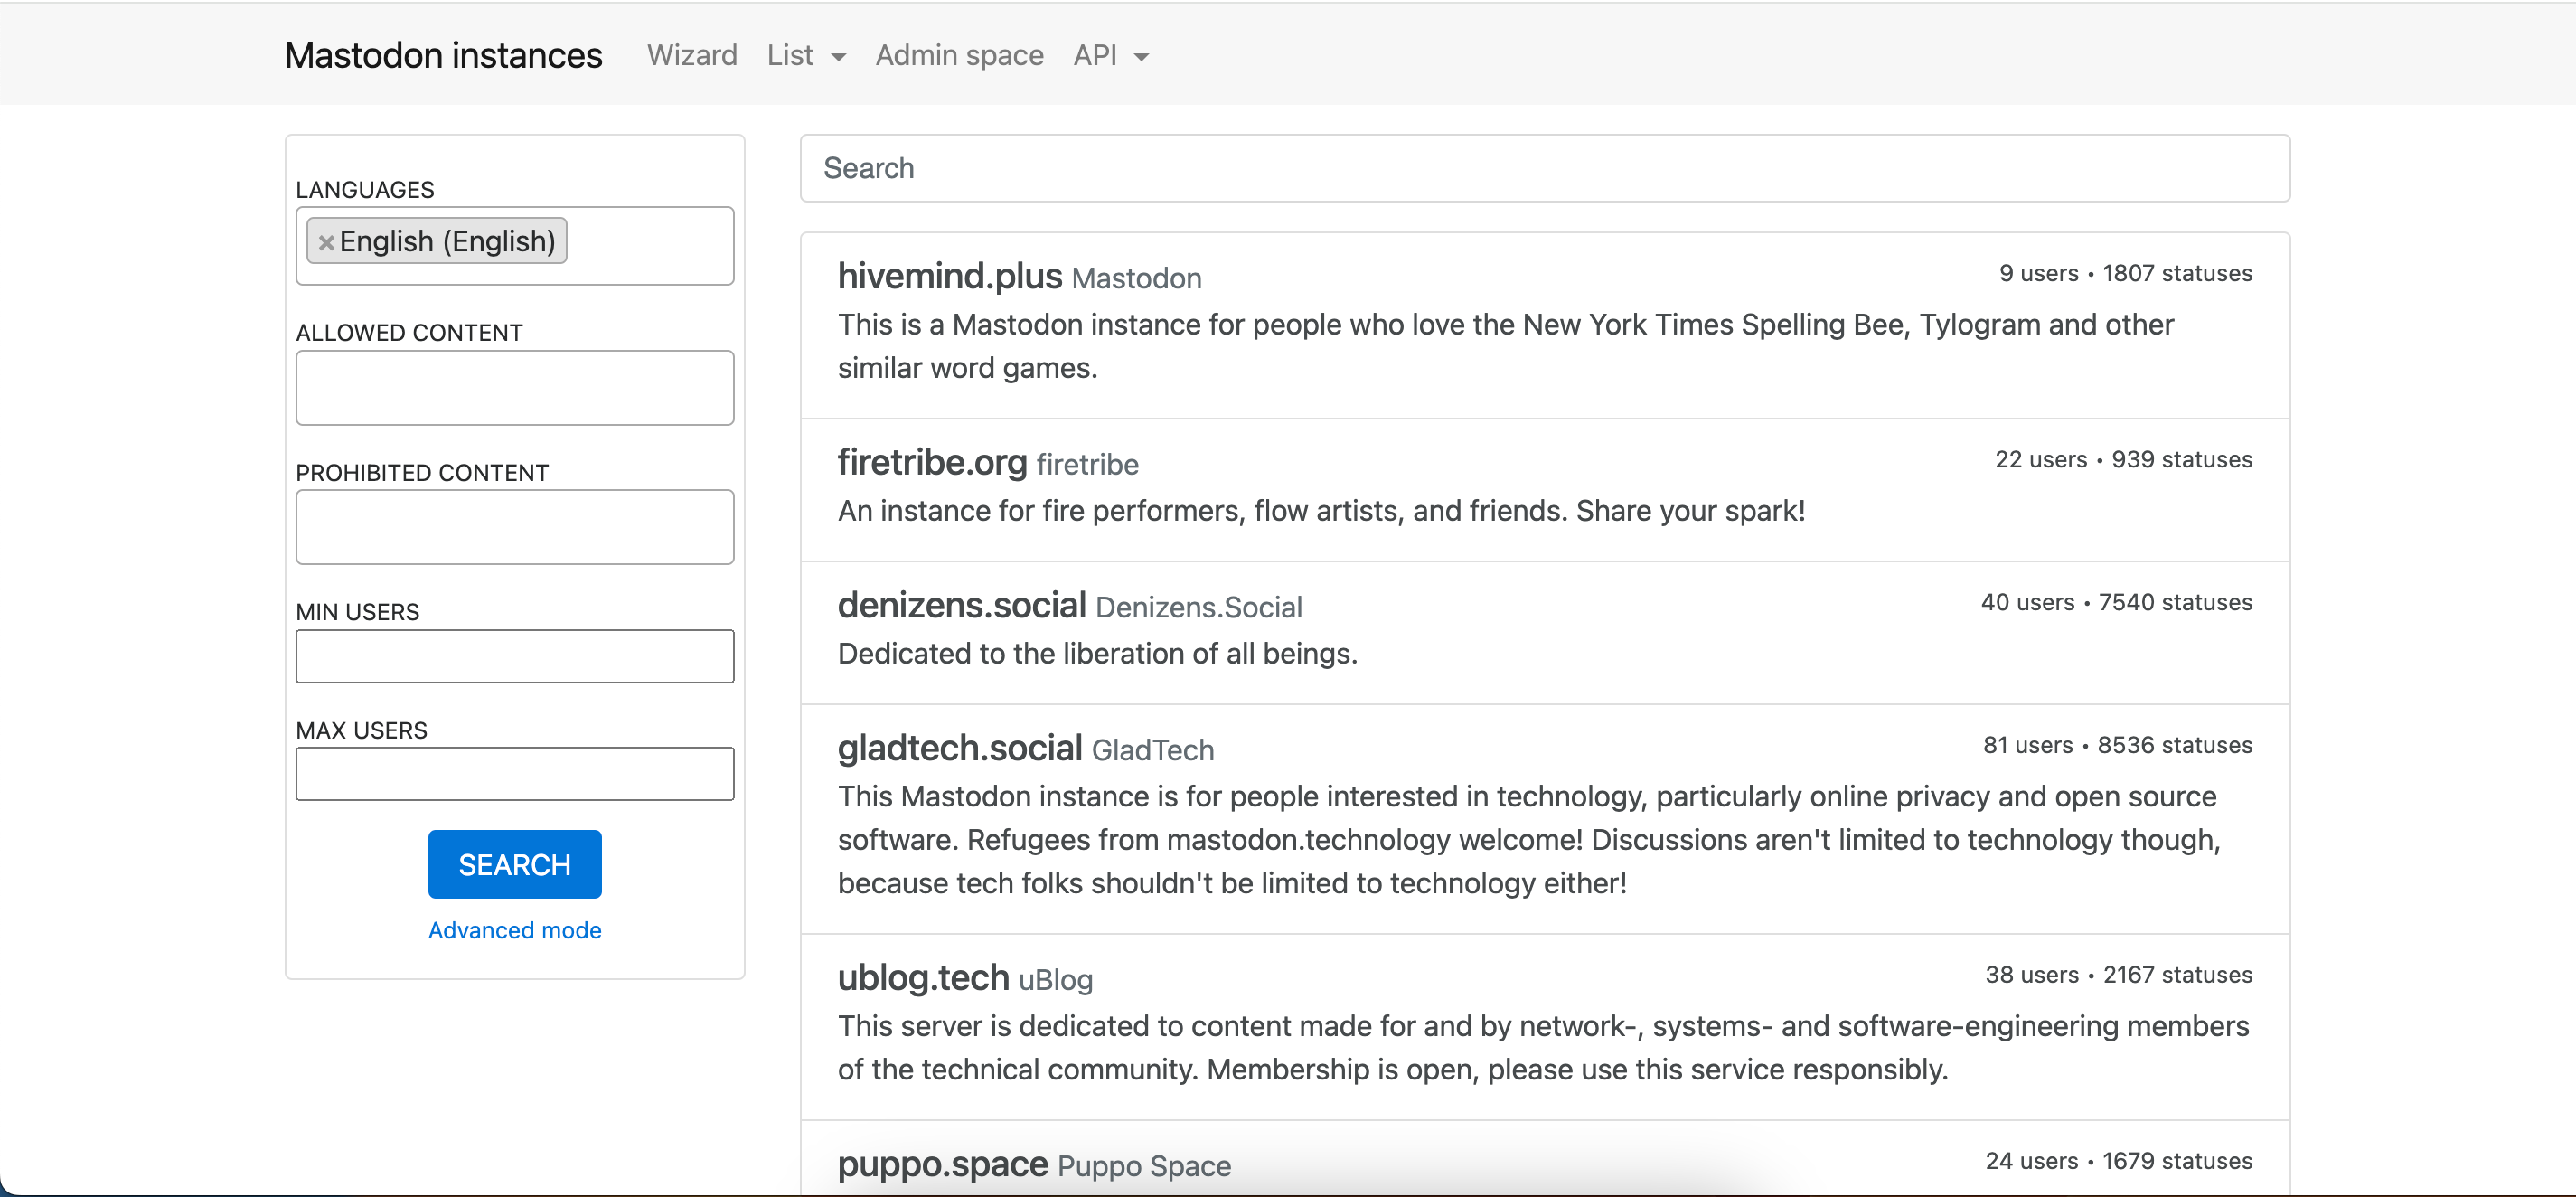Click the Prohibited Content input box
Image resolution: width=2576 pixels, height=1197 pixels.
[x=514, y=527]
